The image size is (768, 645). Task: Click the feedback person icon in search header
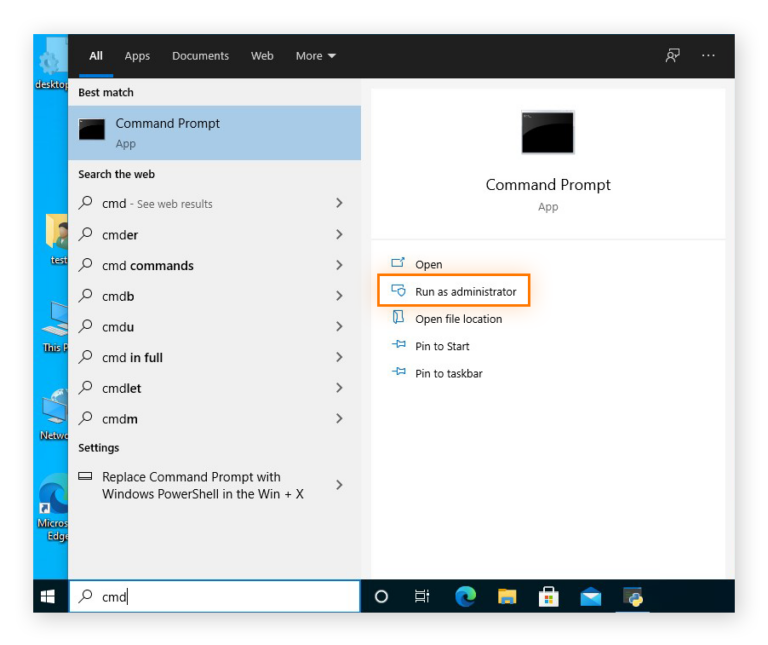(x=672, y=55)
